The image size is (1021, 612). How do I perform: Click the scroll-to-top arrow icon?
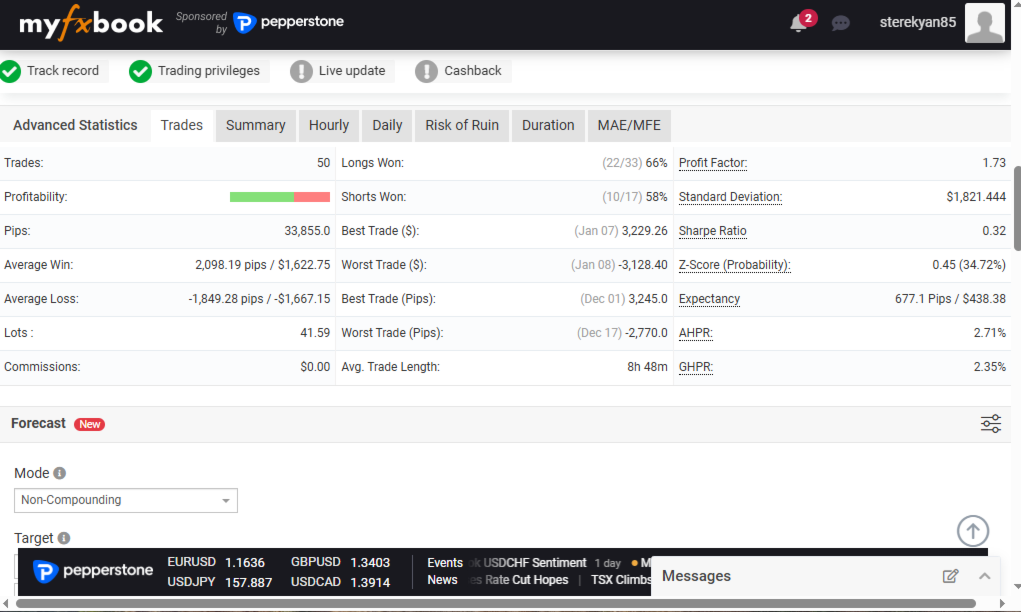click(x=972, y=531)
